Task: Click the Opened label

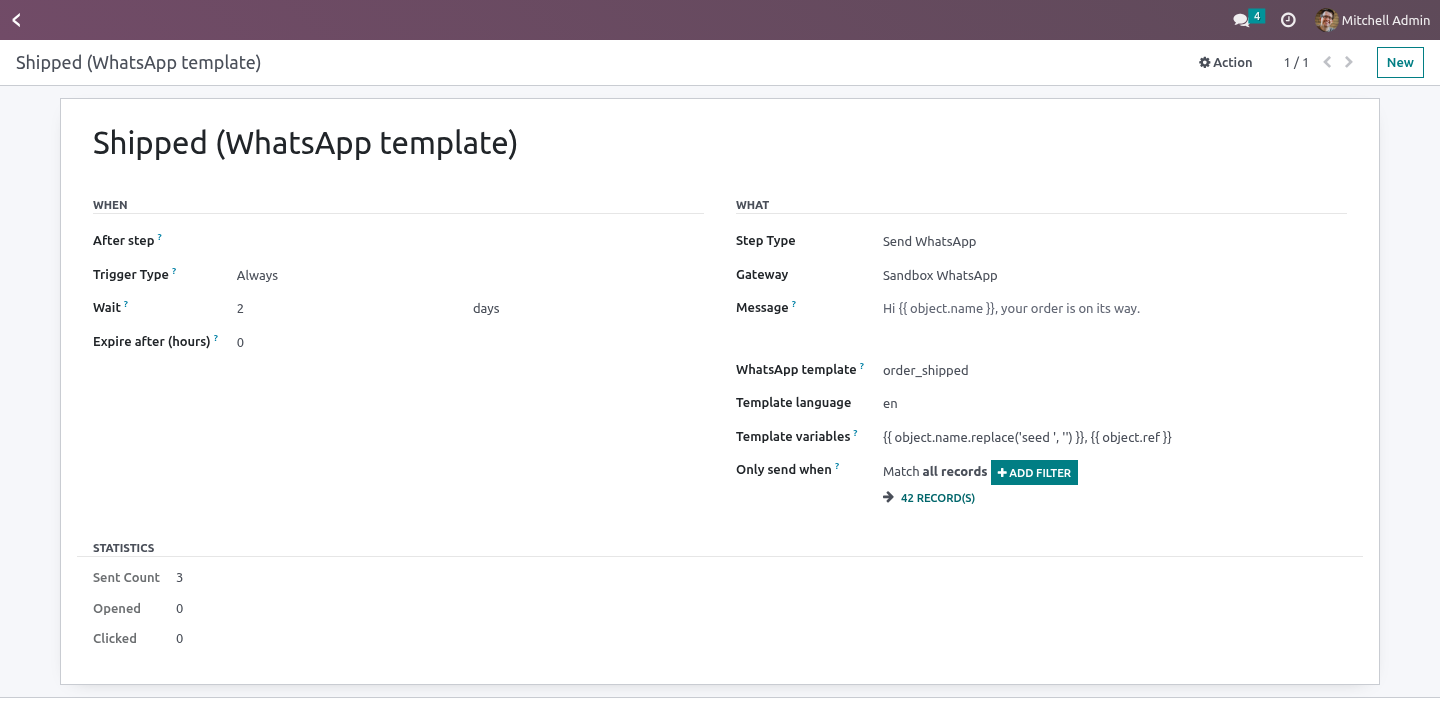Action: 117,608
